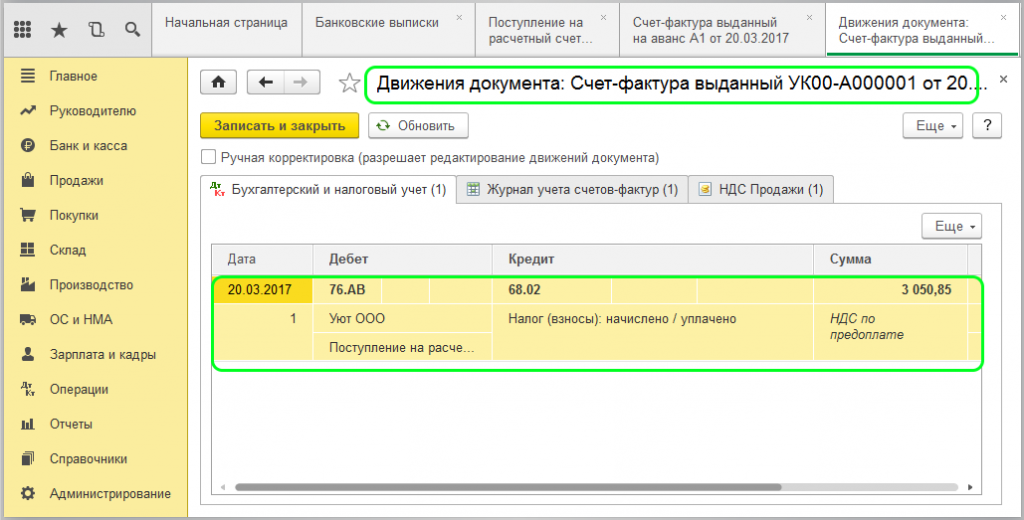Image resolution: width=1024 pixels, height=520 pixels.
Task: Open Зарплата и кадры section
Action: pyautogui.click(x=102, y=354)
